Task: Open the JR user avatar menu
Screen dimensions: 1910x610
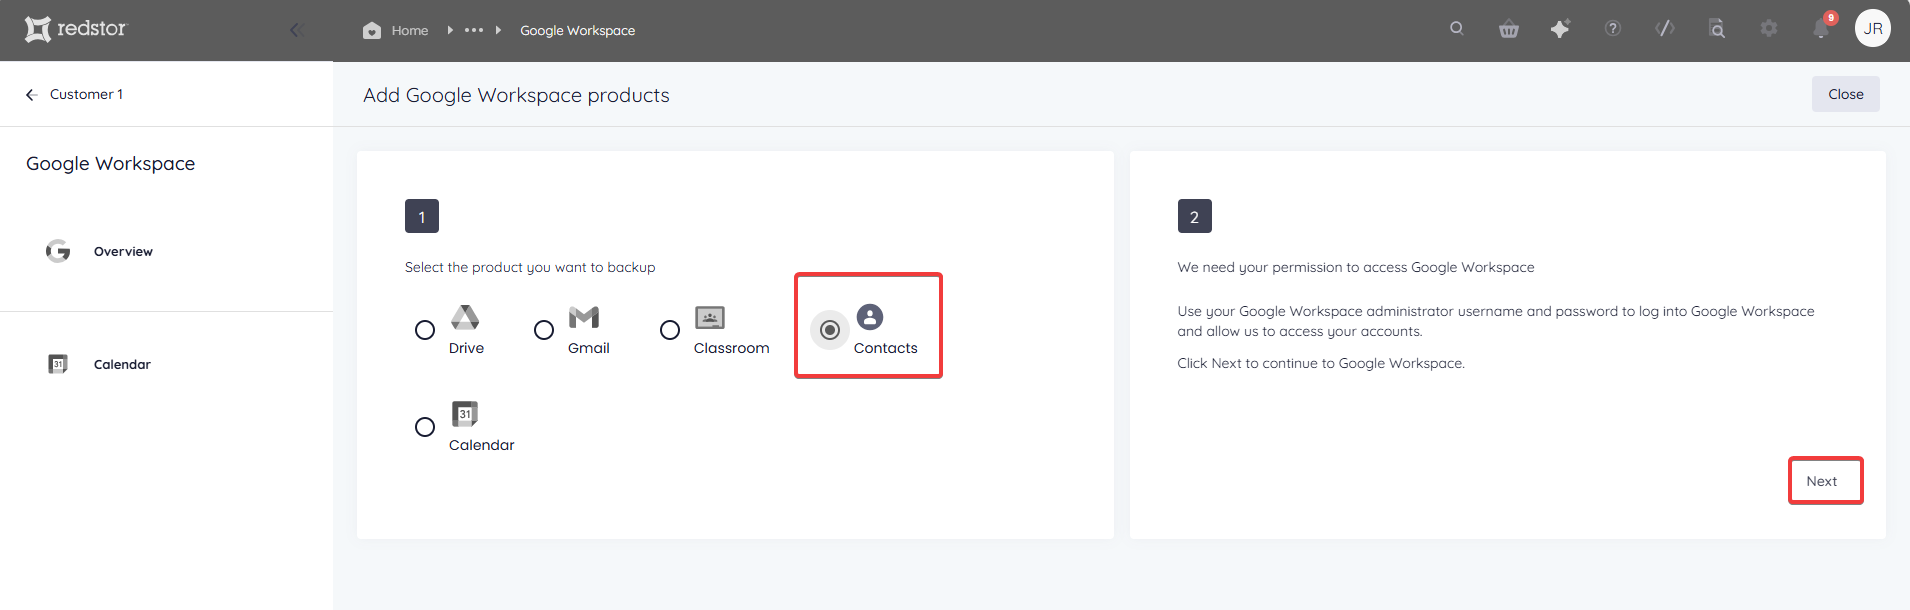Action: (x=1873, y=29)
